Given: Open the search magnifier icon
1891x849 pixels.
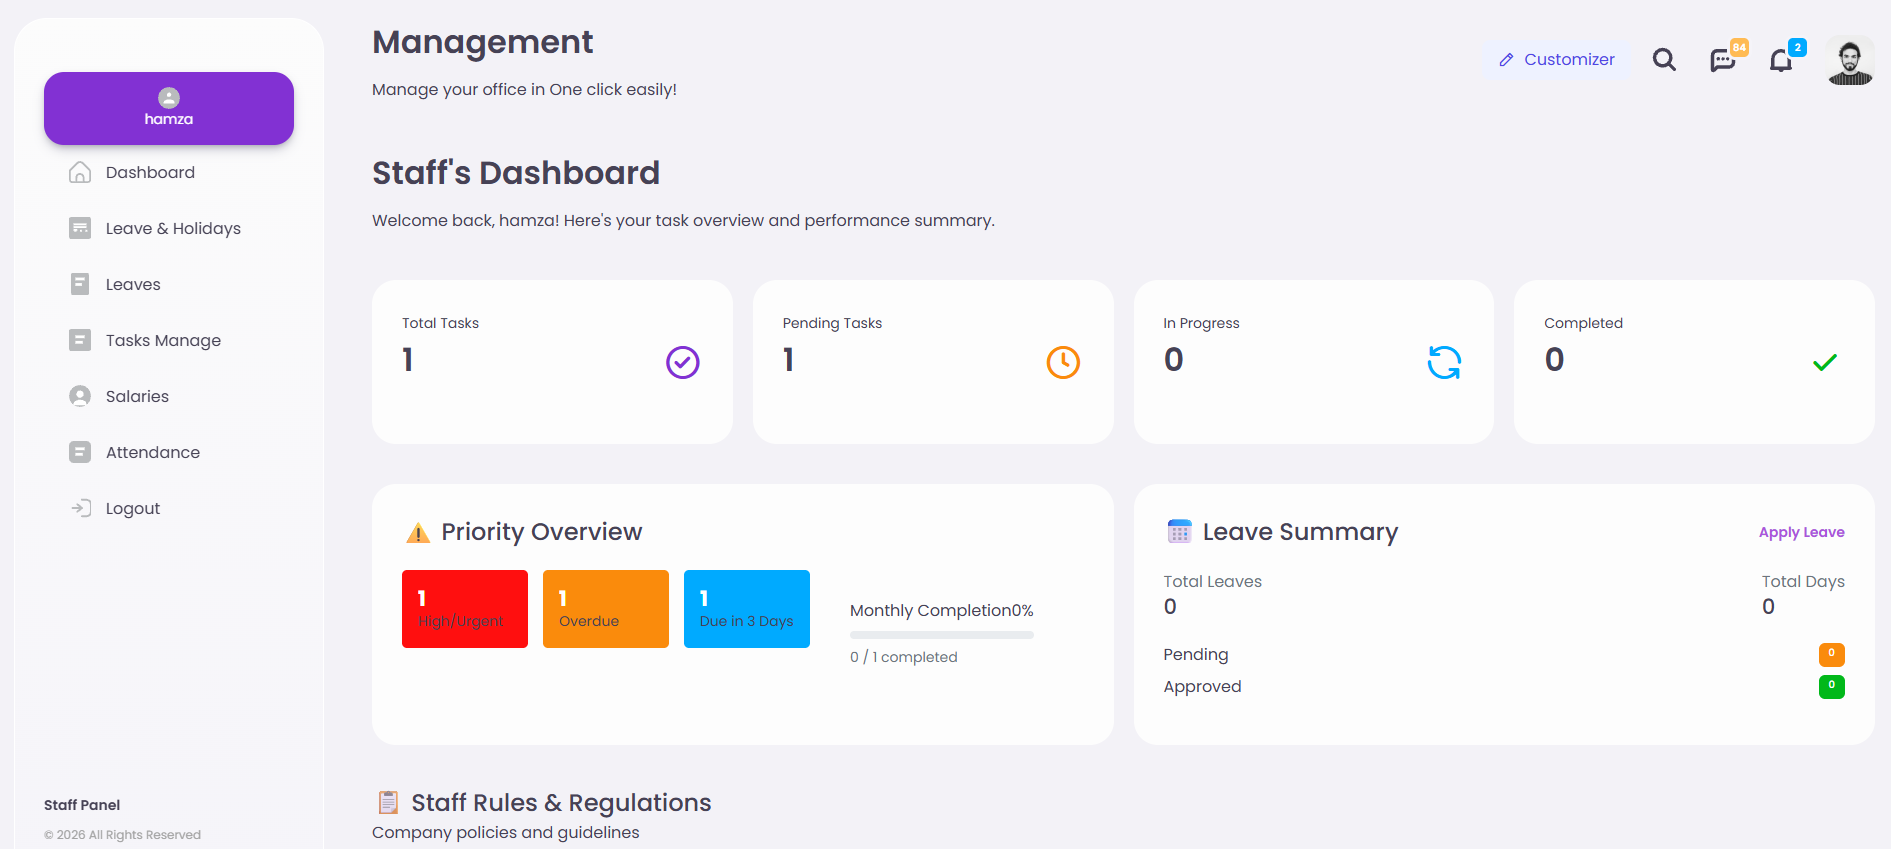Looking at the screenshot, I should [x=1664, y=60].
